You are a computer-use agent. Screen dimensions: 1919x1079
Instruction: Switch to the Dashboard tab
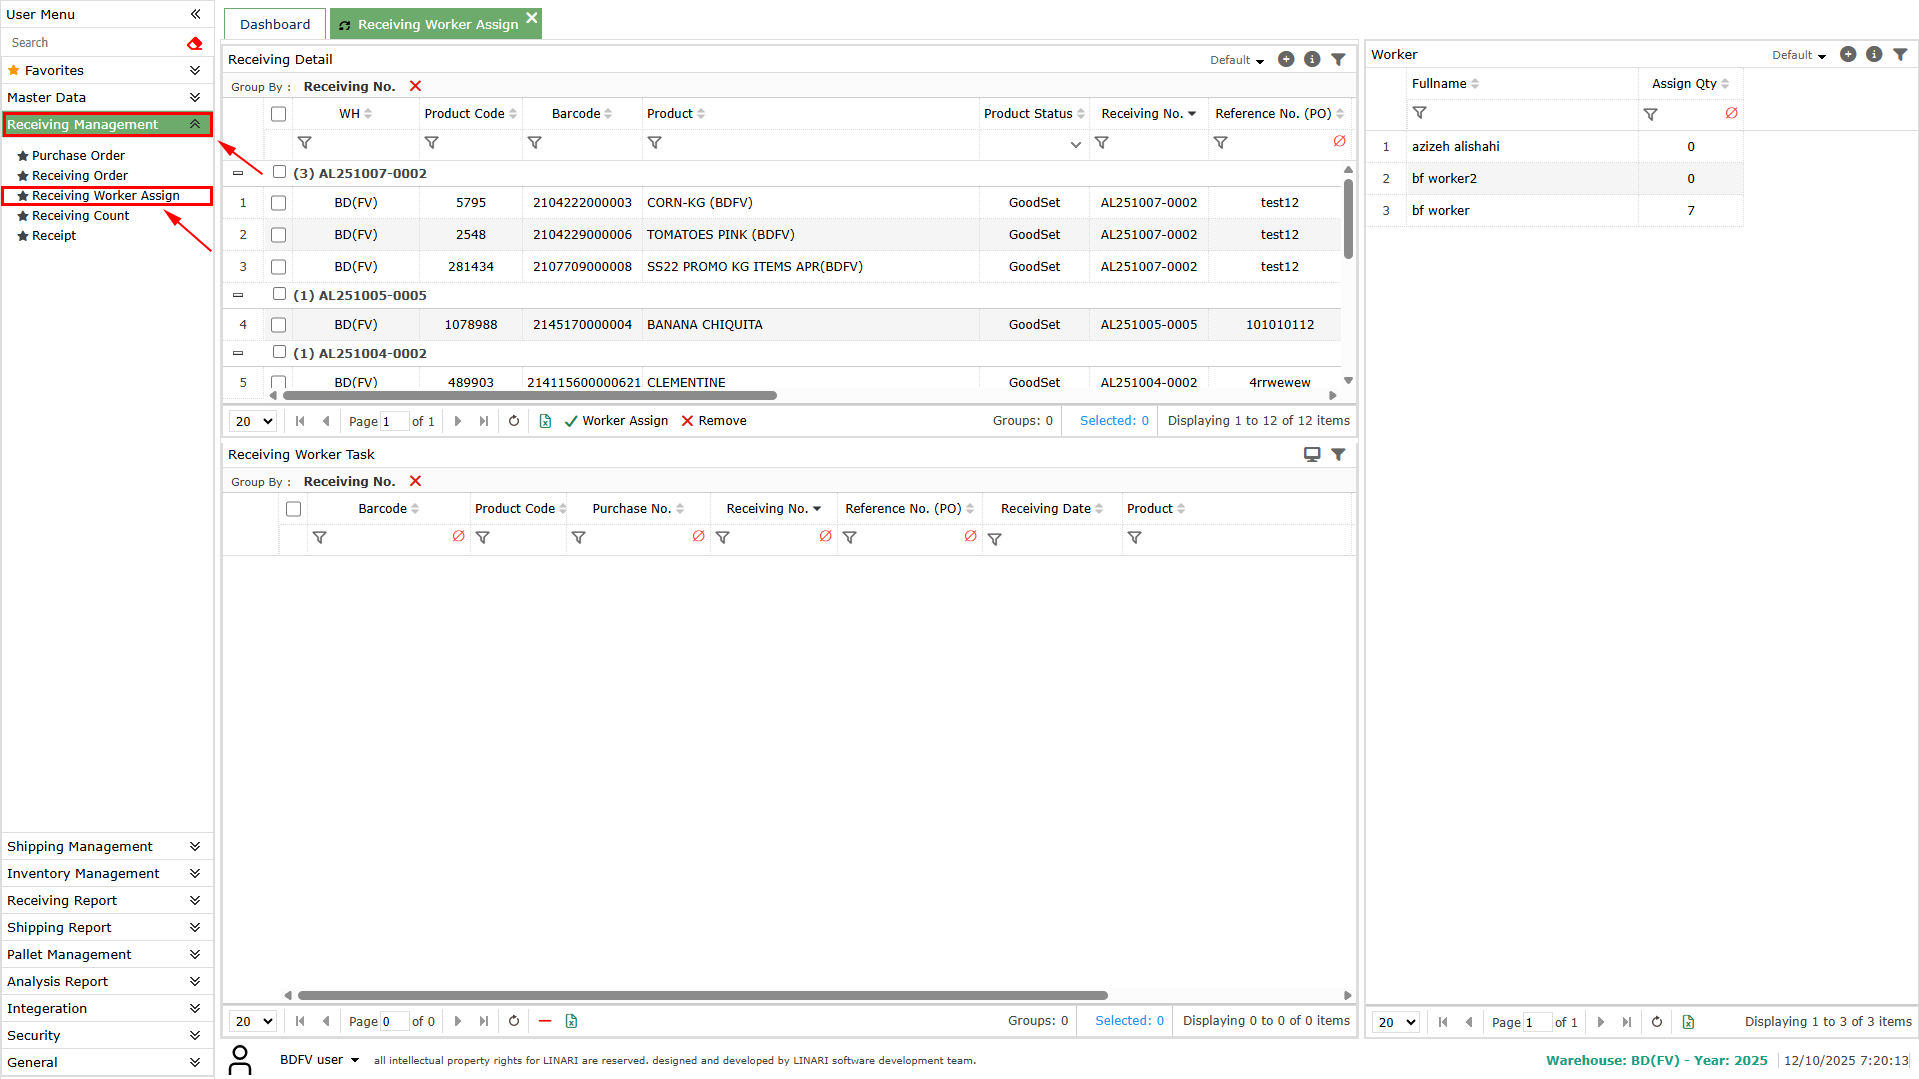275,24
